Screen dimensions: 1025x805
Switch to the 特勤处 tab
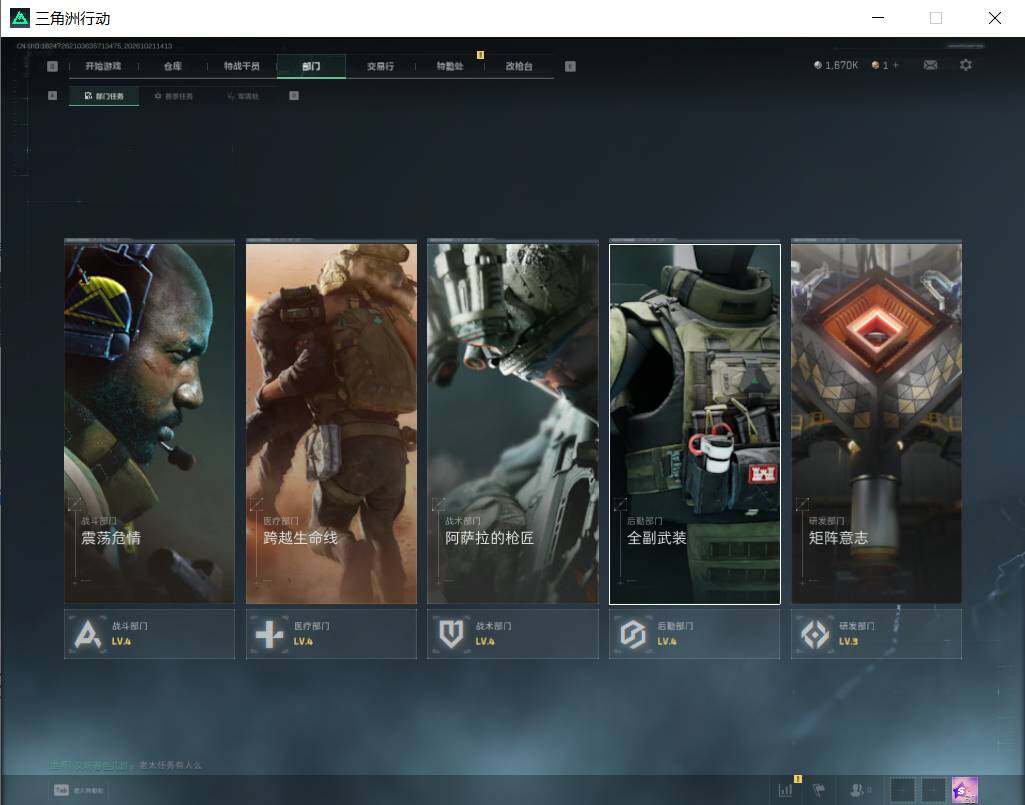pyautogui.click(x=450, y=66)
